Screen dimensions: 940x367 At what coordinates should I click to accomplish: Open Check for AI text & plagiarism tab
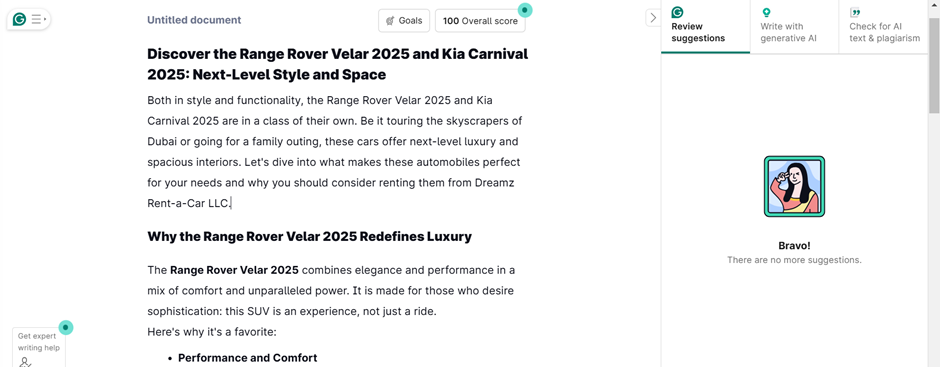pos(884,26)
